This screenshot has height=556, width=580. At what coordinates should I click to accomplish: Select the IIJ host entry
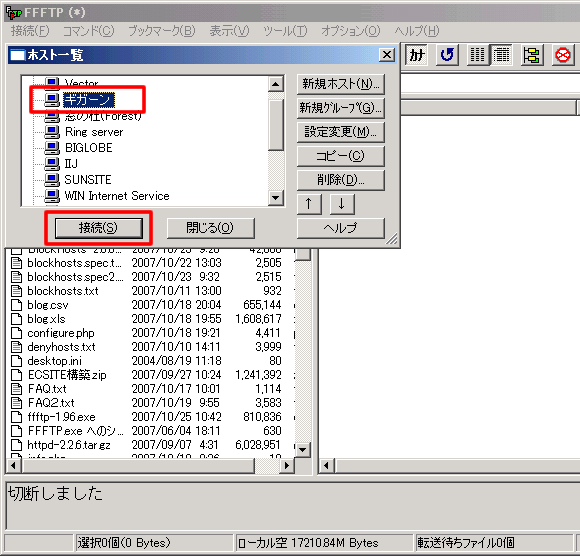(x=71, y=164)
